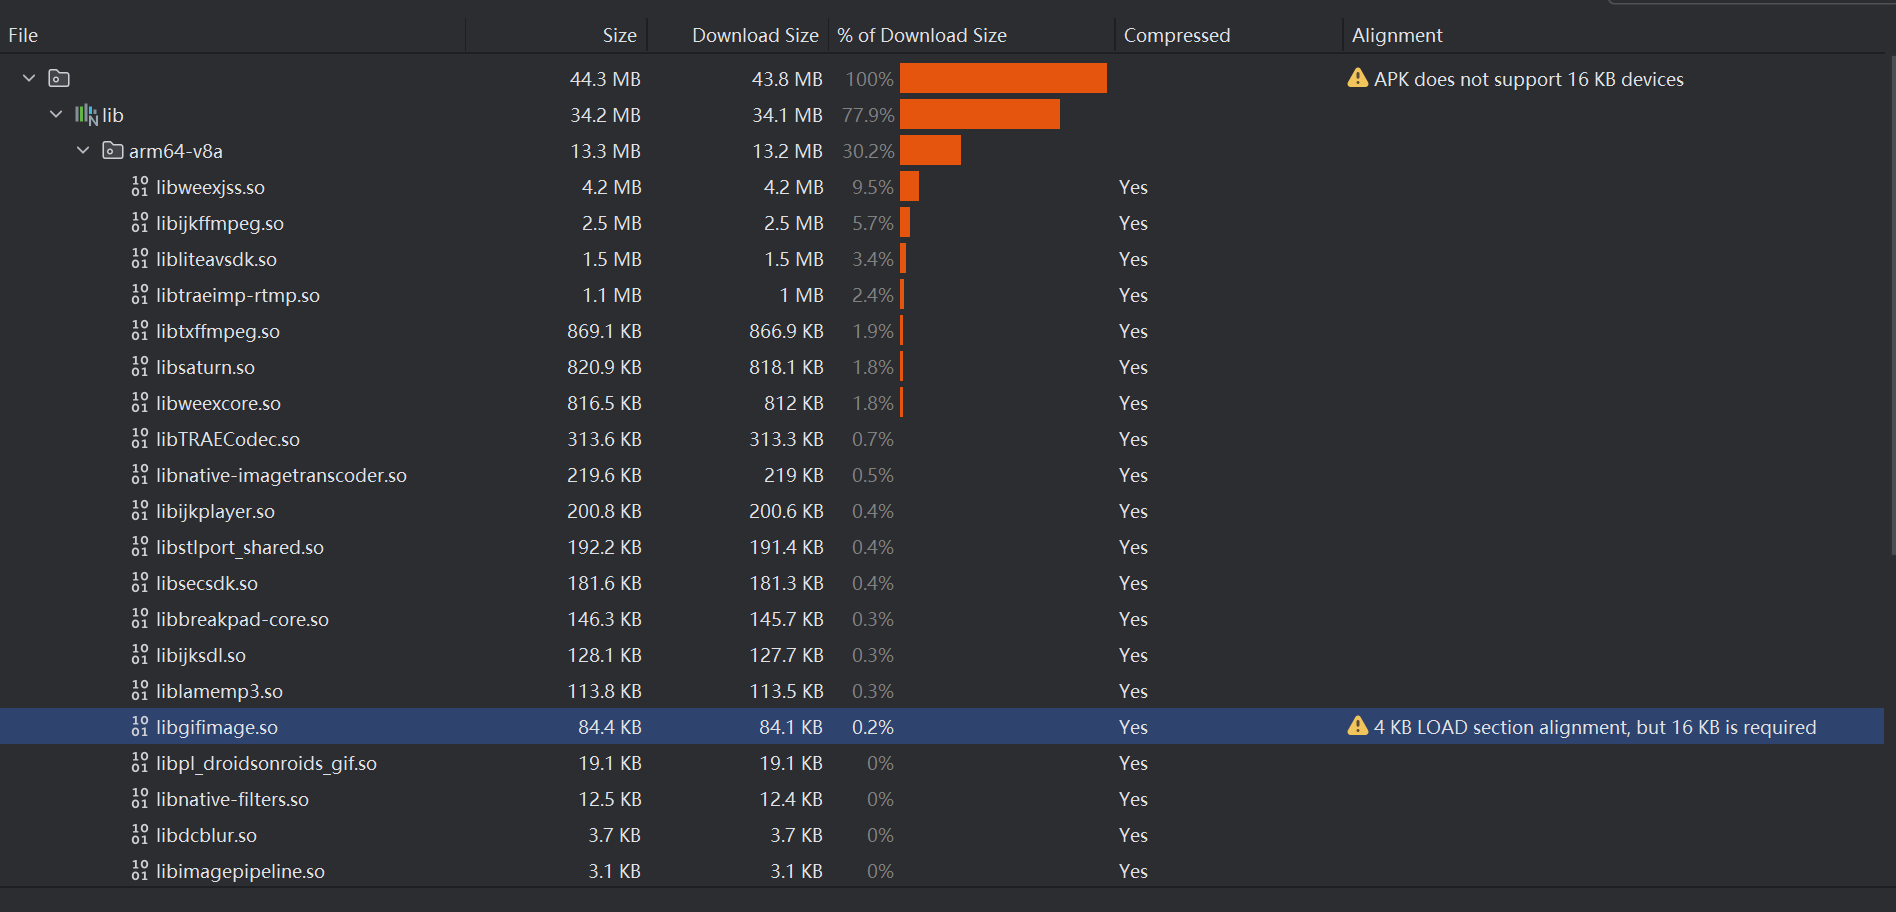Click the 4 KB LOAD section alignment message
The image size is (1896, 912).
tap(1594, 727)
